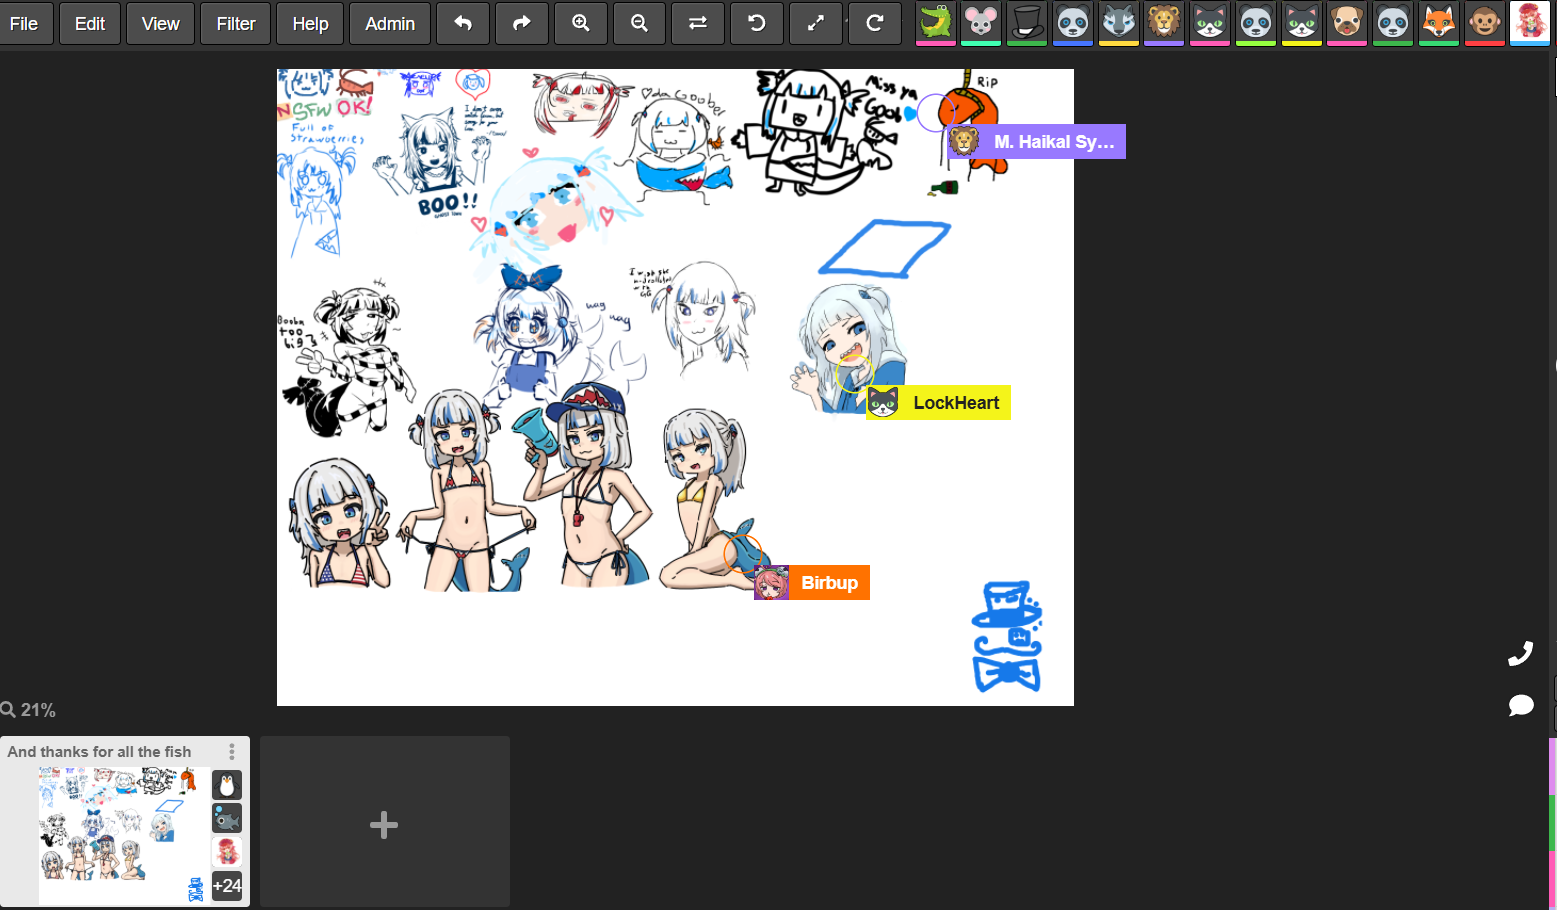Viewport: 1557px width, 910px height.
Task: Click the flip view swap-arrows icon
Action: click(x=698, y=23)
